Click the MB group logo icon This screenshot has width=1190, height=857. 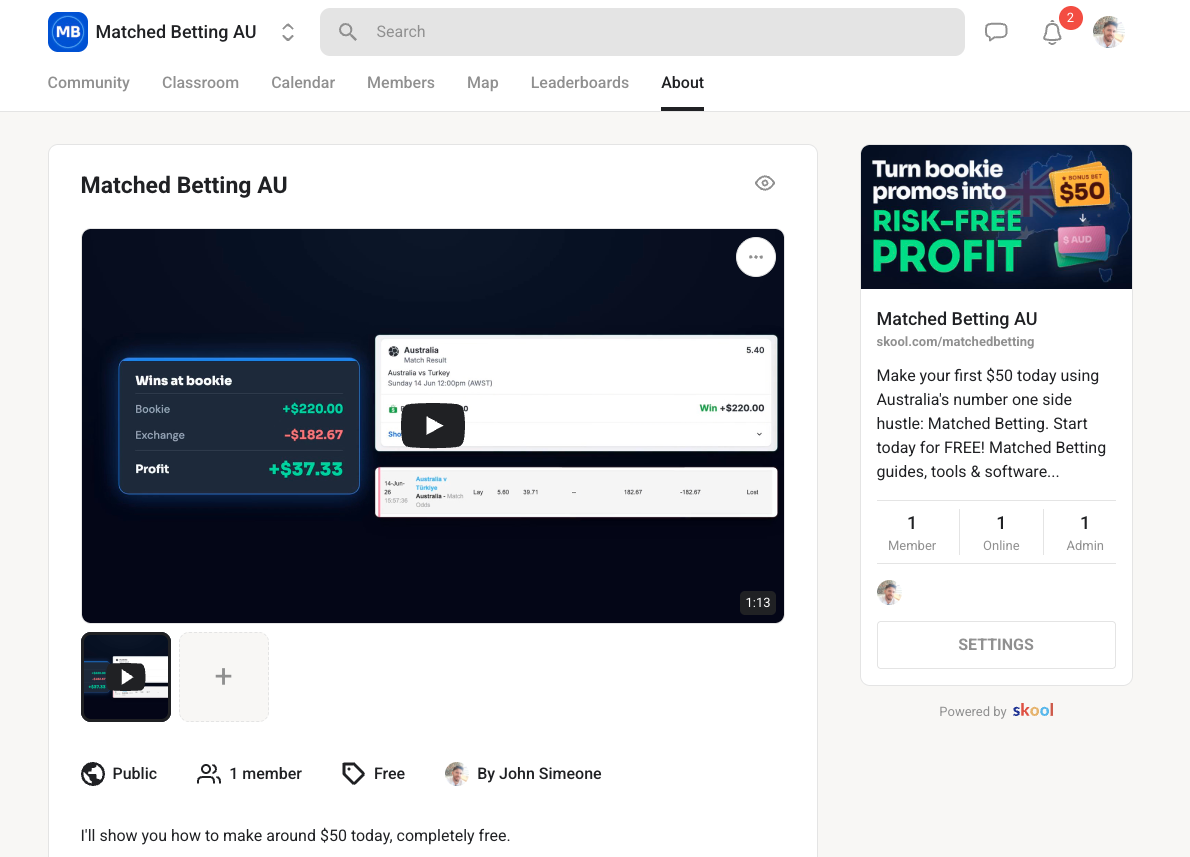point(68,32)
